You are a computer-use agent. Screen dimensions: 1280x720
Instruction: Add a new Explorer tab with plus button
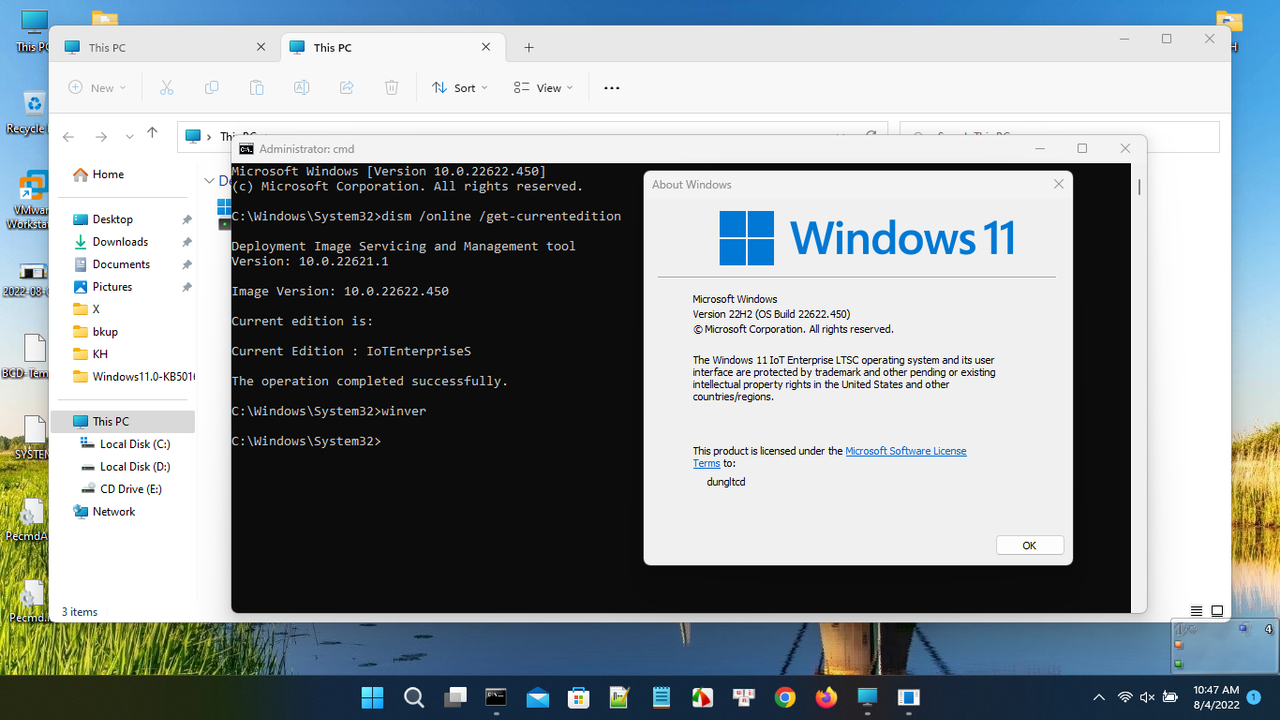click(x=529, y=47)
